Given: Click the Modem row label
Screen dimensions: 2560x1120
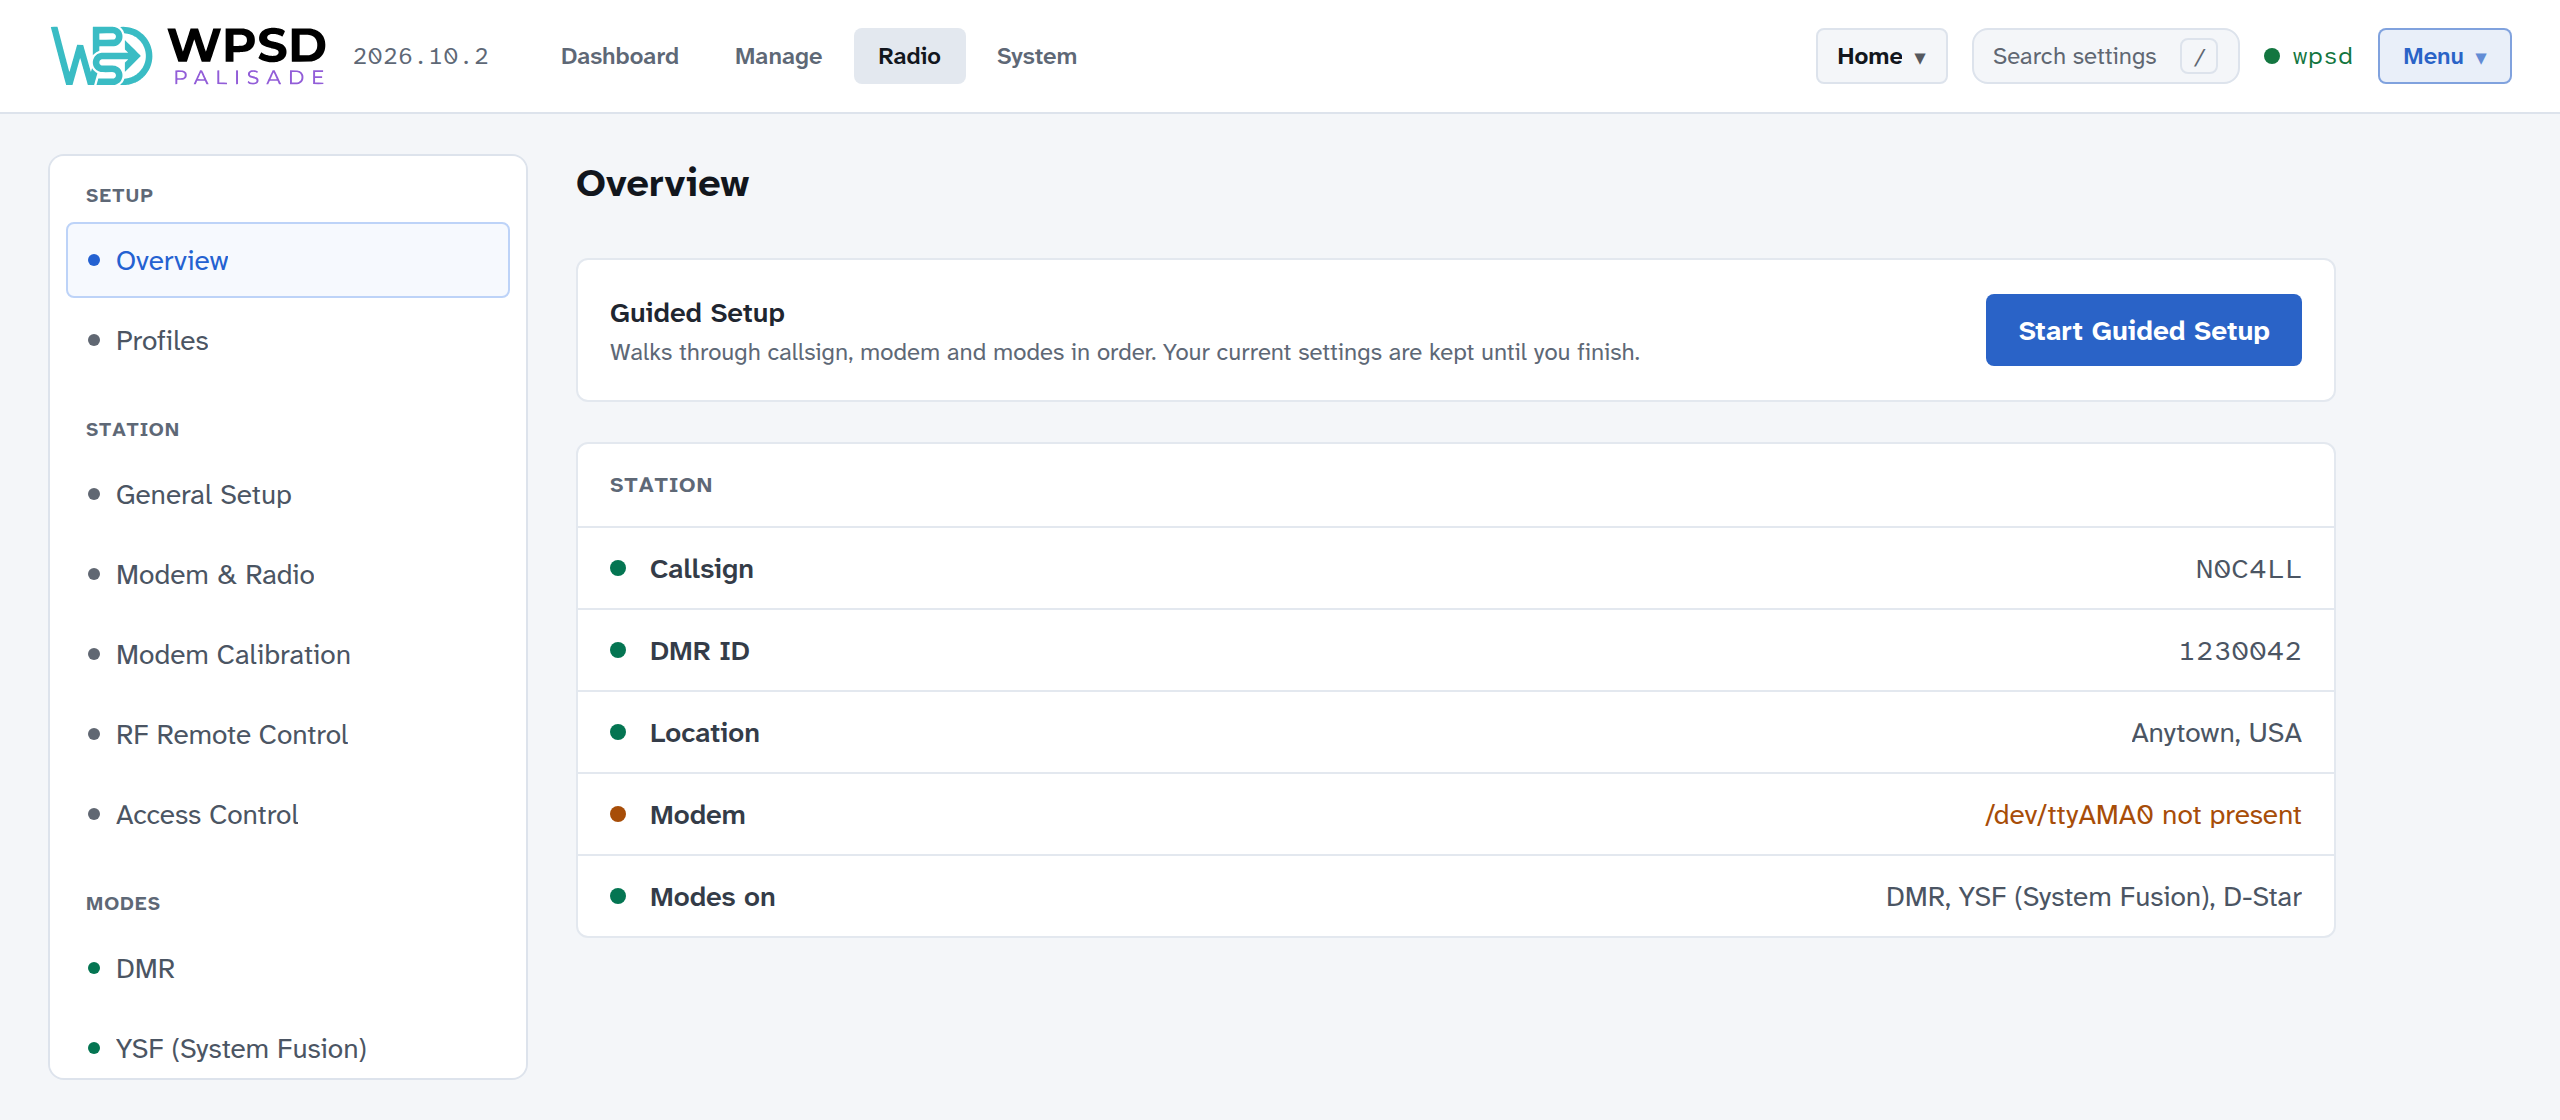Looking at the screenshot, I should [697, 815].
